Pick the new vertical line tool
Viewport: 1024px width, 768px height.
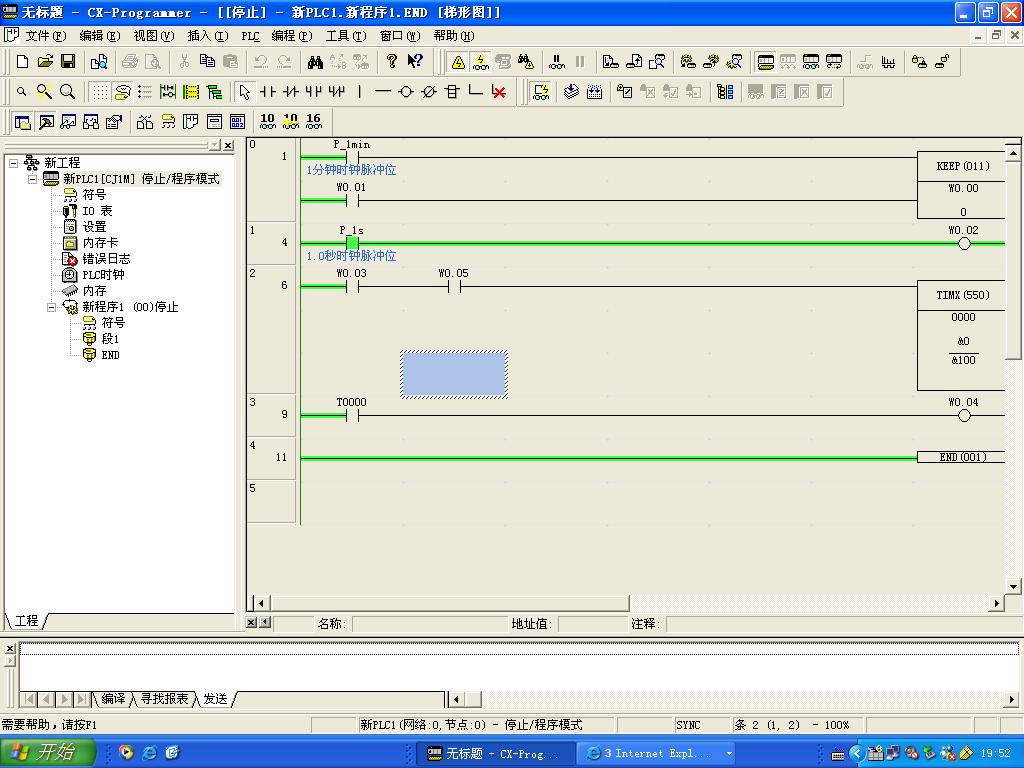point(360,92)
